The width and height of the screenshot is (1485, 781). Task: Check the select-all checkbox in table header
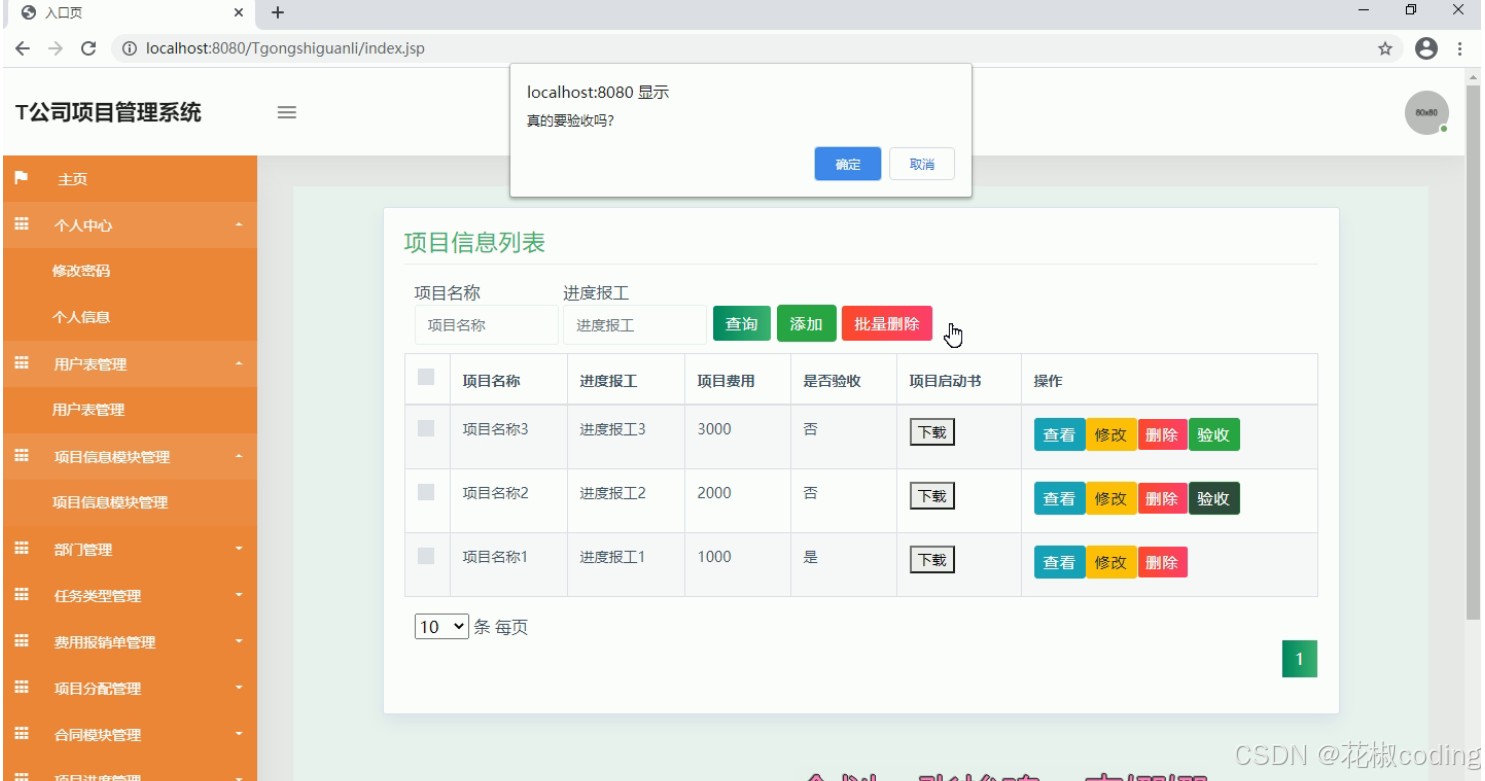427,375
